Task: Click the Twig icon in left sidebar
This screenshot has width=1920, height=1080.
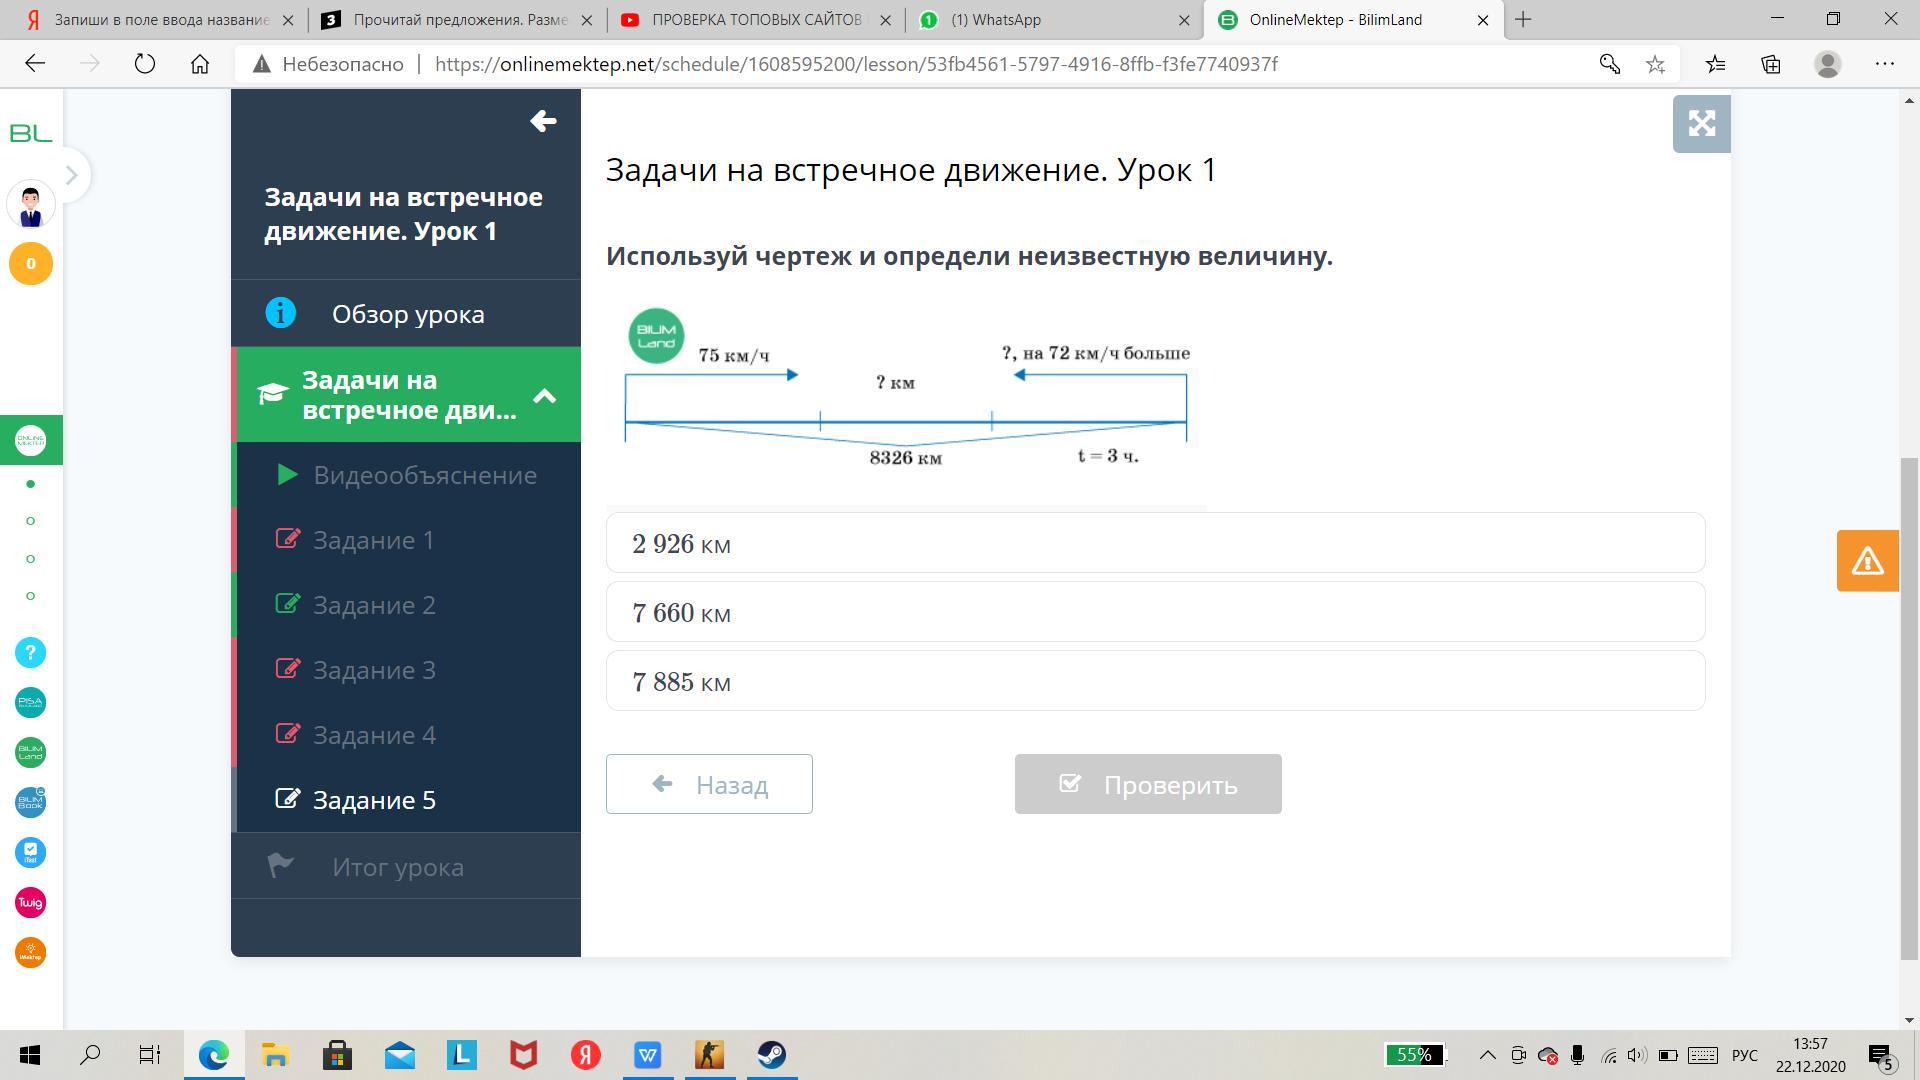Action: tap(30, 903)
